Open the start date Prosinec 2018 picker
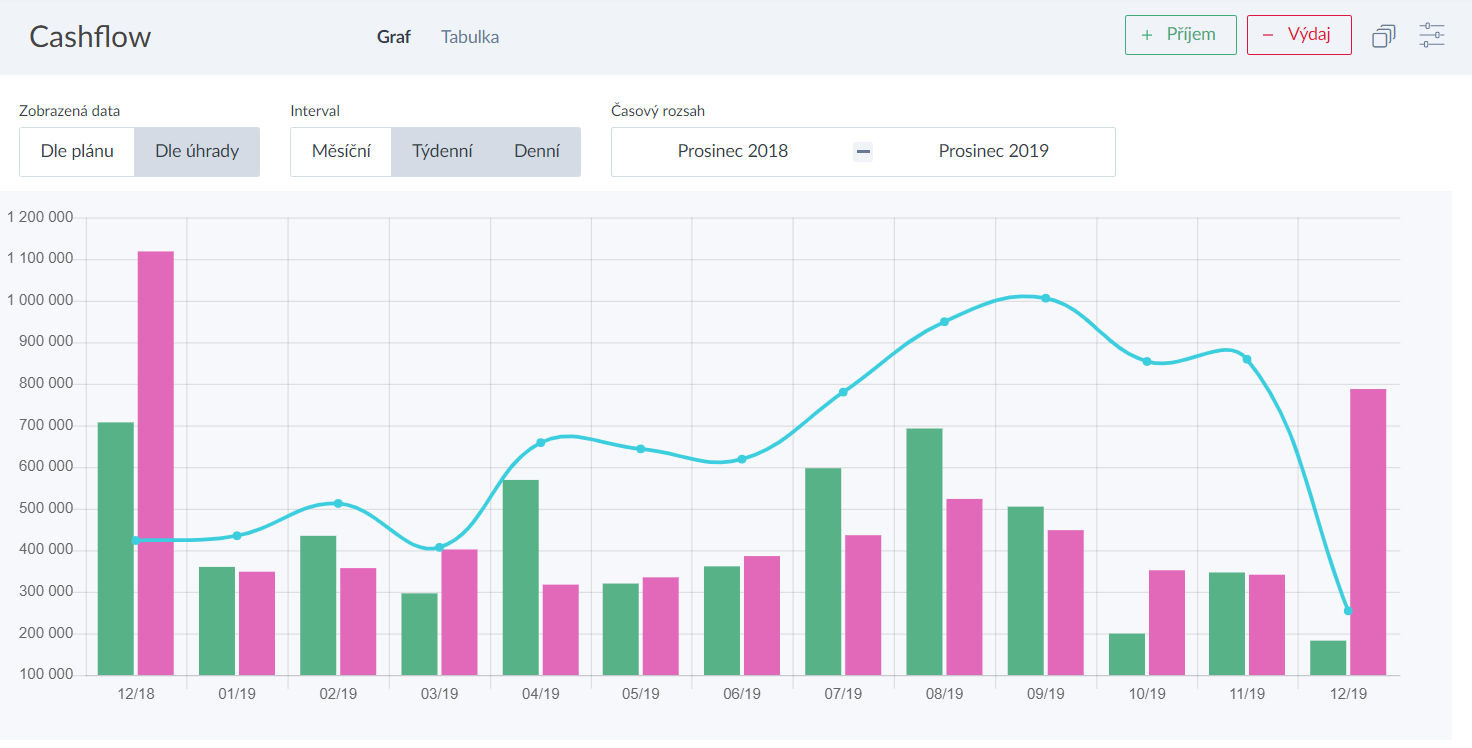 pyautogui.click(x=733, y=152)
